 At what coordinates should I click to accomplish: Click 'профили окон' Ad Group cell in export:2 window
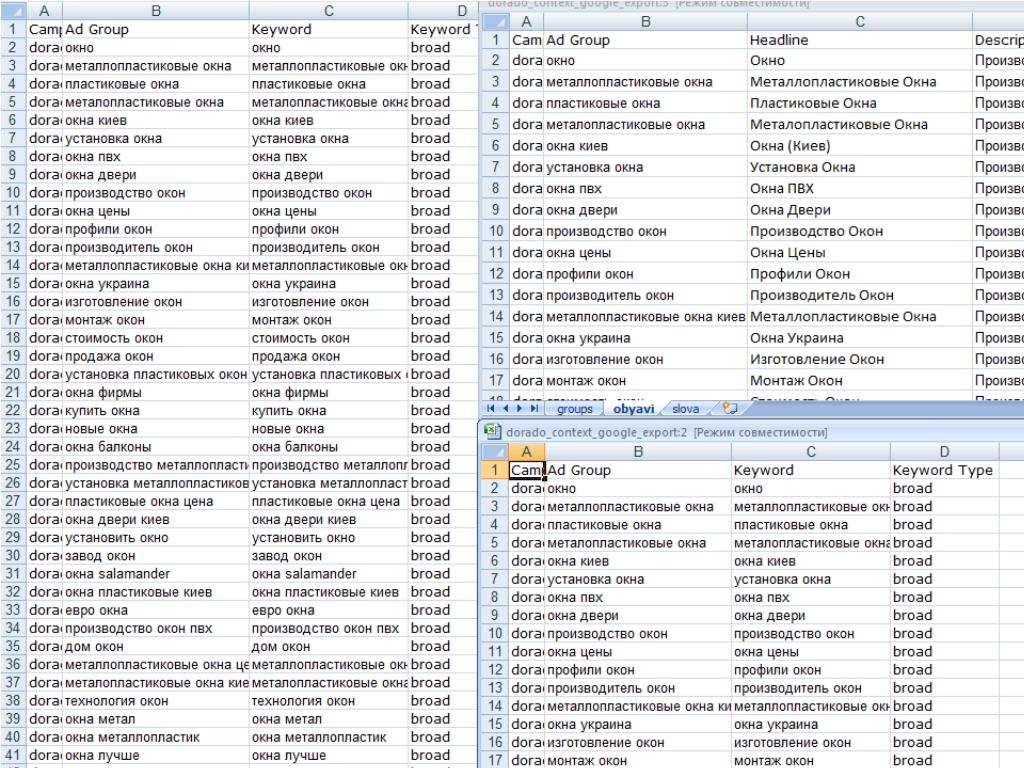[x=638, y=670]
